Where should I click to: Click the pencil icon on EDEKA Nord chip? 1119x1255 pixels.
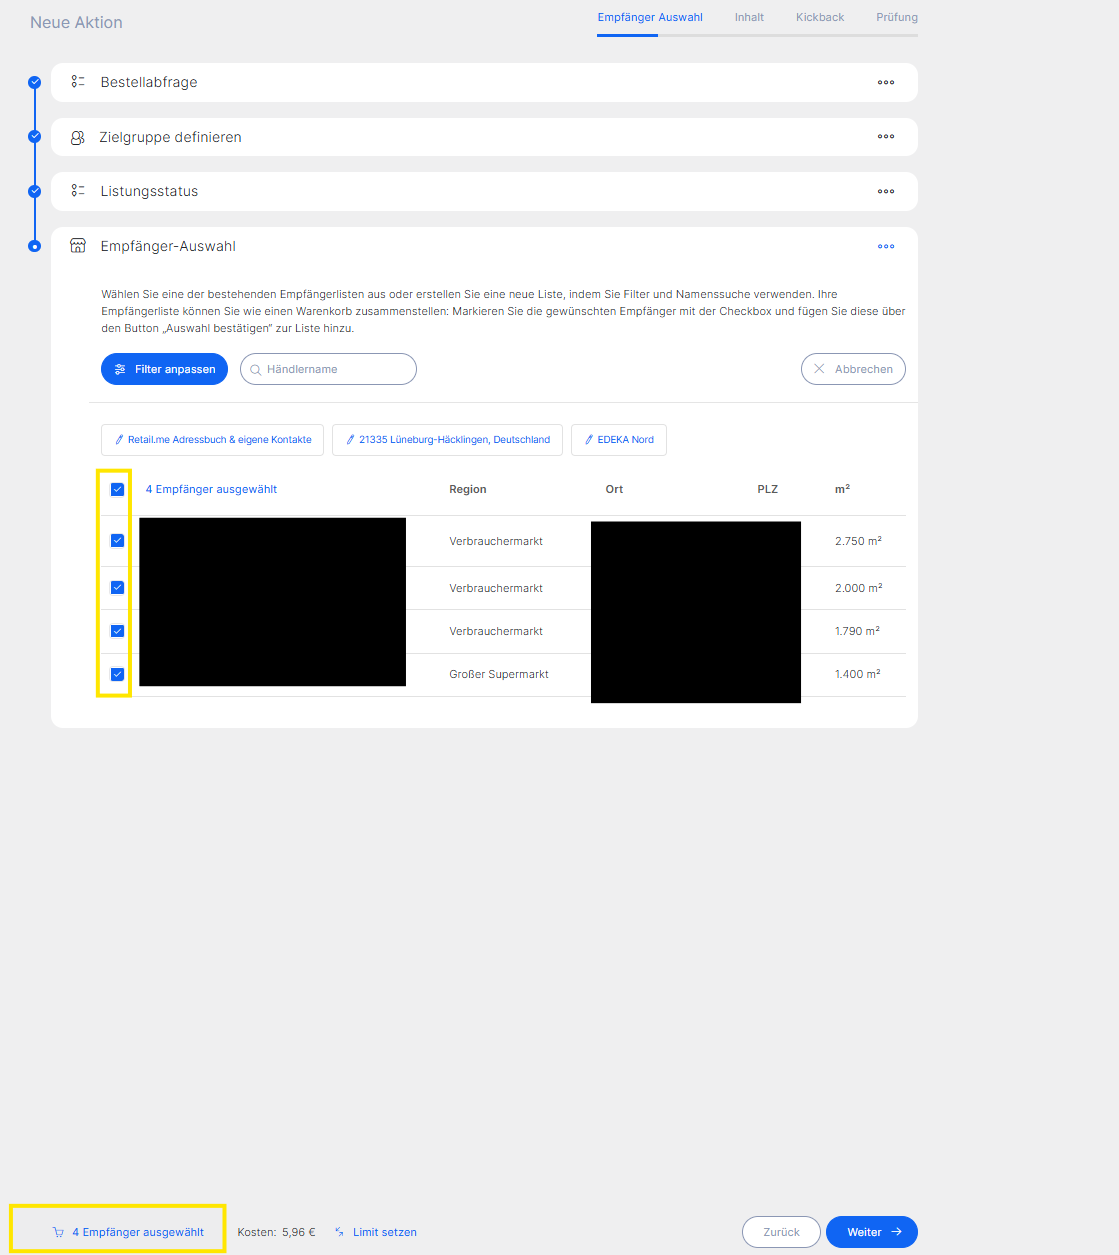point(589,440)
